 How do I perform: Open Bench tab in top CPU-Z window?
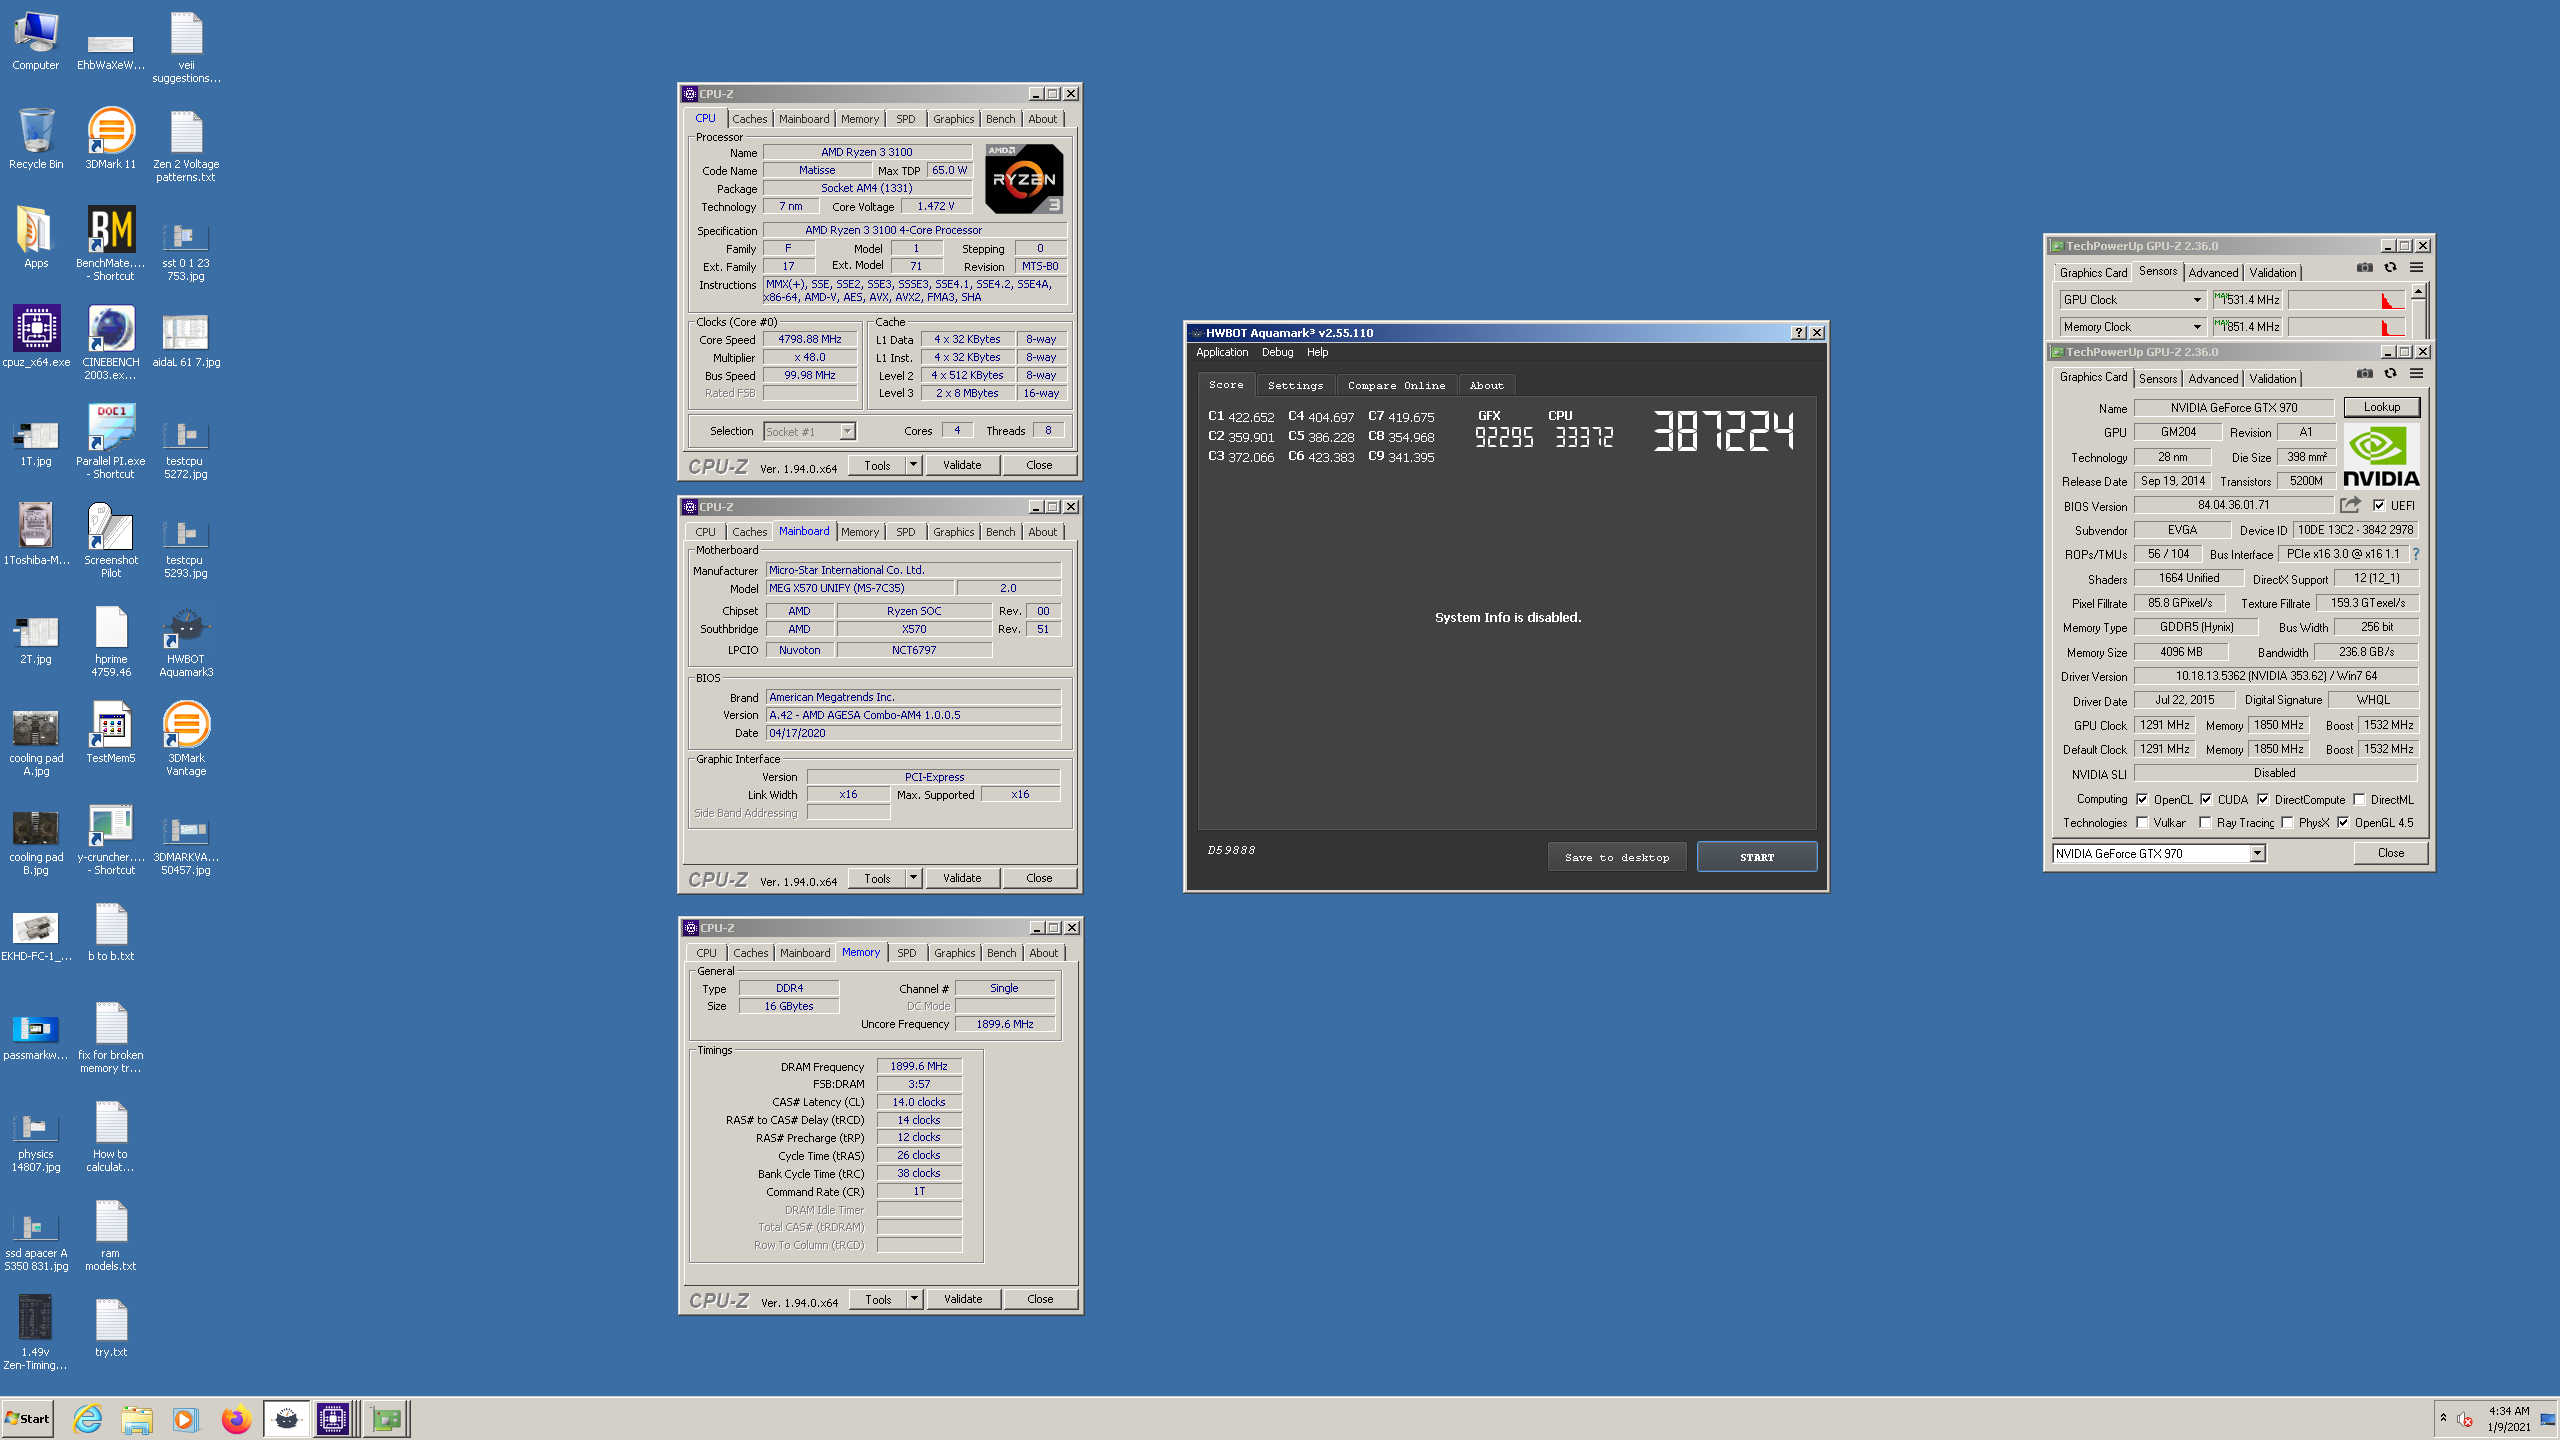click(1000, 119)
